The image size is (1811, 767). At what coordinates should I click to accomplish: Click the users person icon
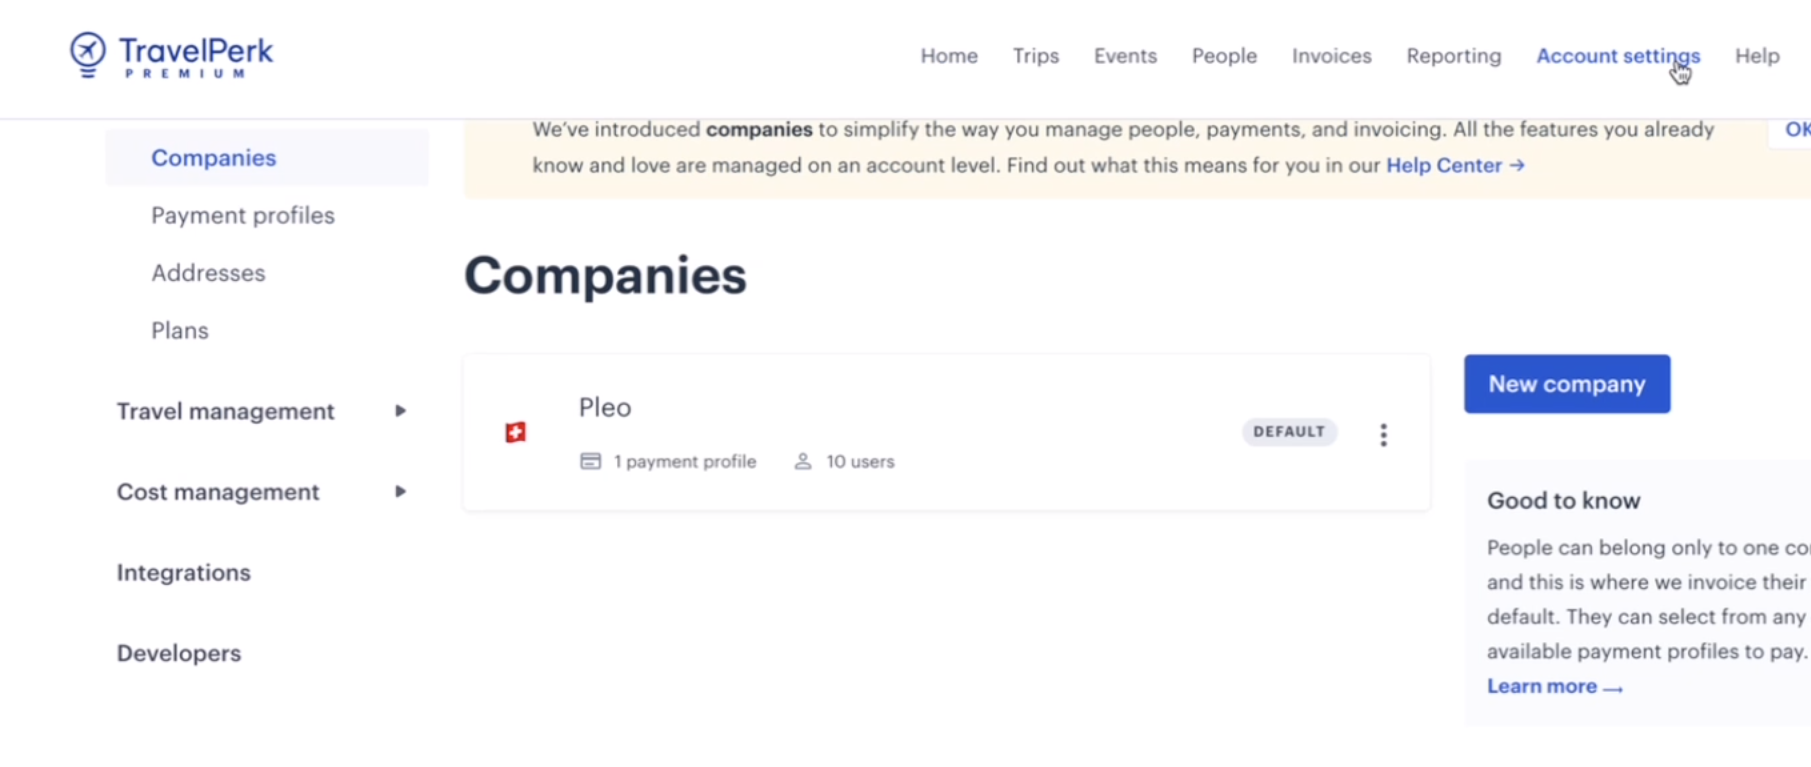[x=802, y=461]
